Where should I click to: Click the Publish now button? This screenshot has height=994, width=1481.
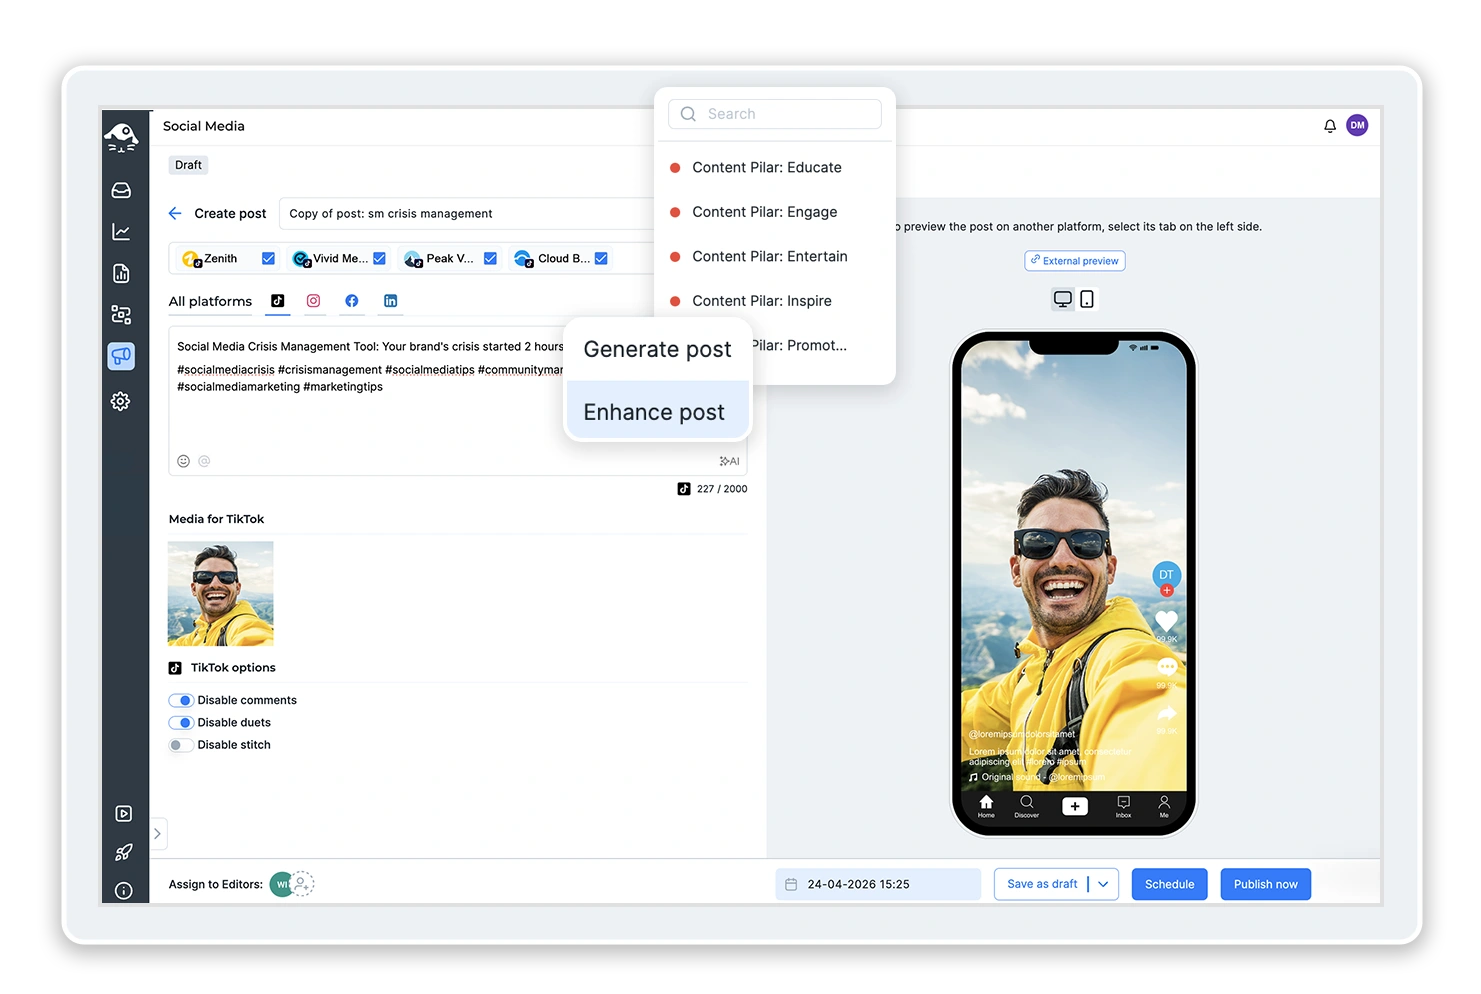pos(1265,884)
